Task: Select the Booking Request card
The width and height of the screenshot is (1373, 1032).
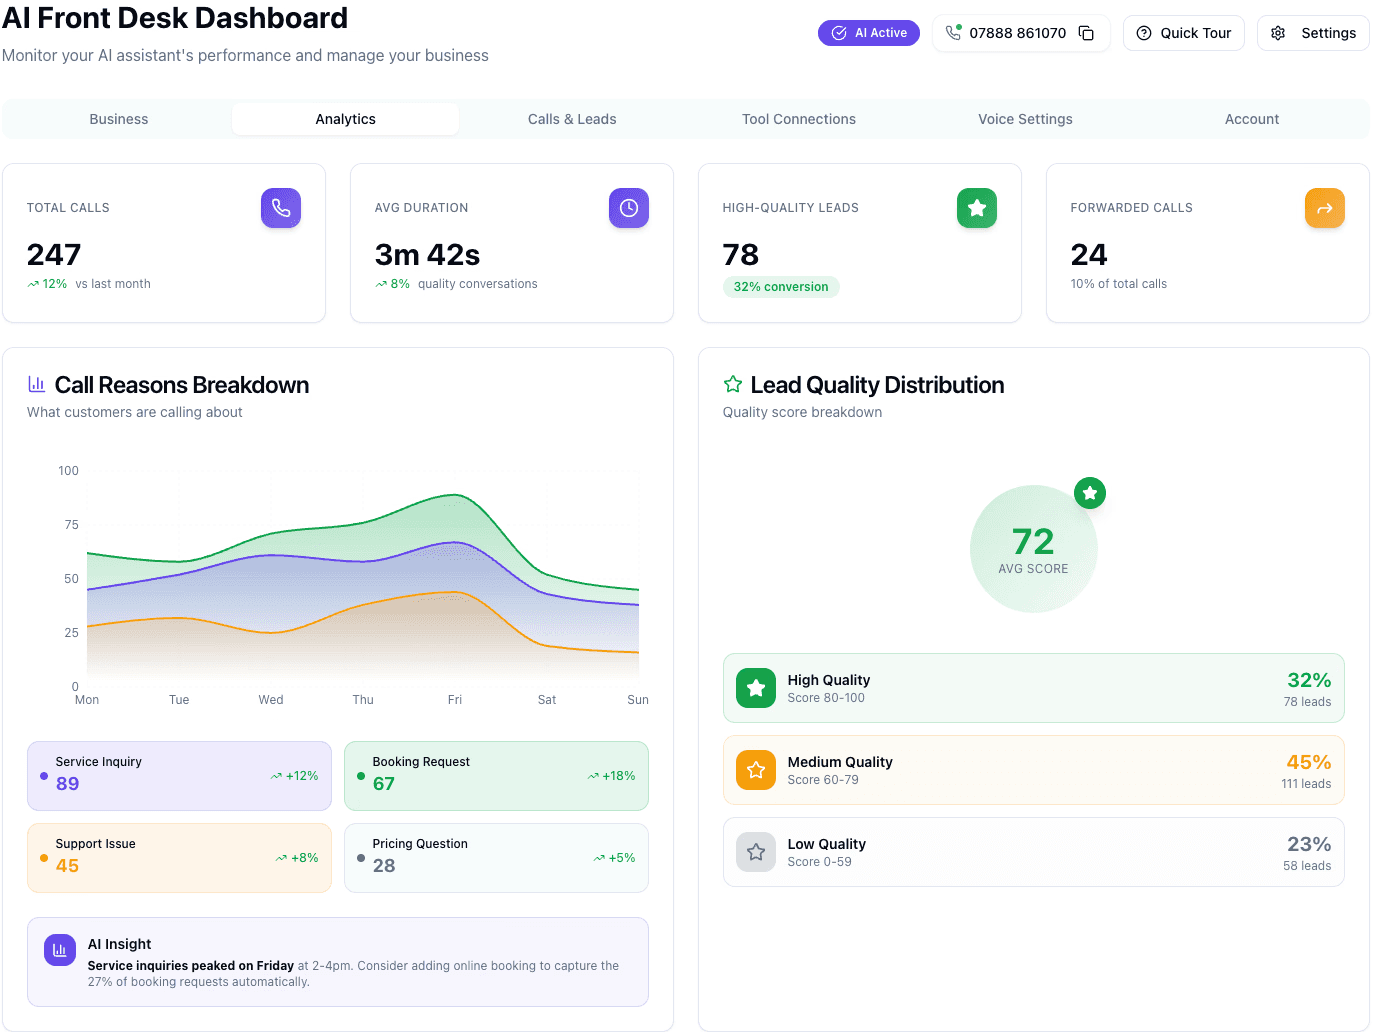Action: [x=496, y=776]
